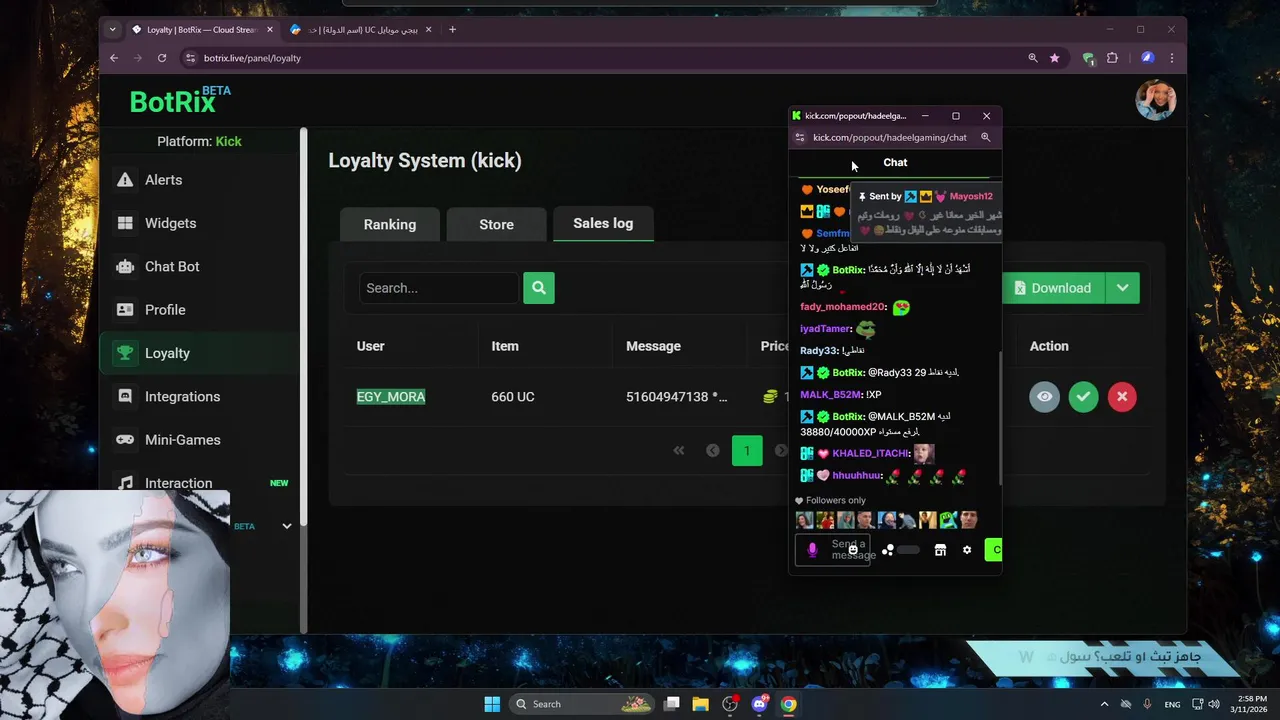This screenshot has height=720, width=1280.
Task: Click the green search magnifier button
Action: (x=538, y=288)
